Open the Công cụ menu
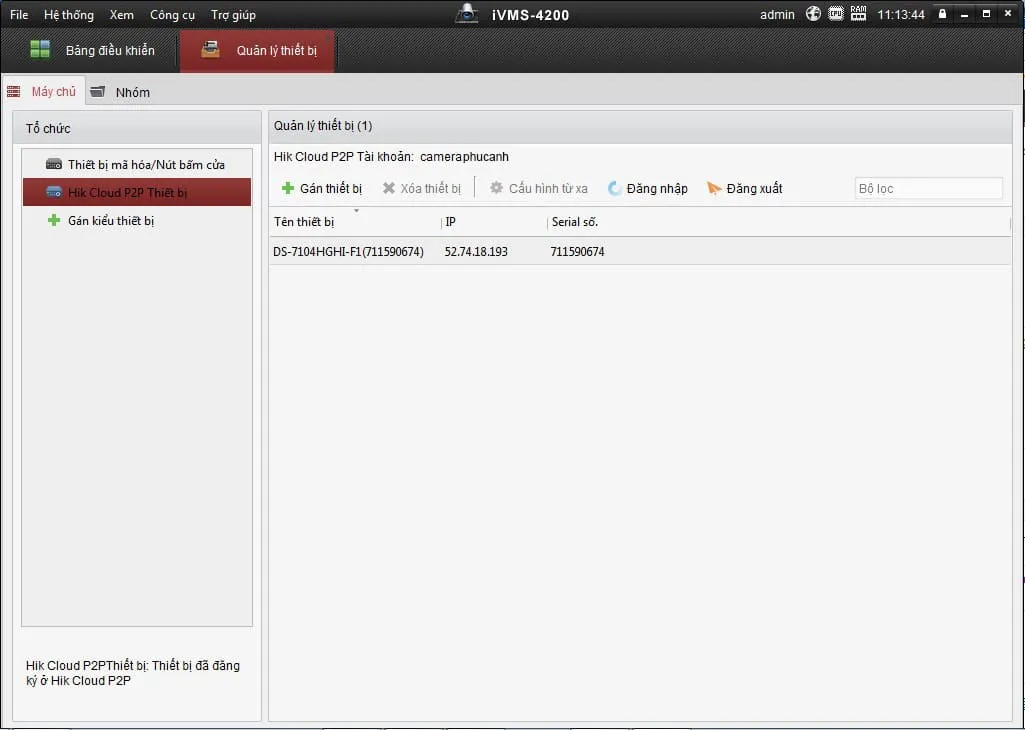The image size is (1025, 730). [x=172, y=15]
